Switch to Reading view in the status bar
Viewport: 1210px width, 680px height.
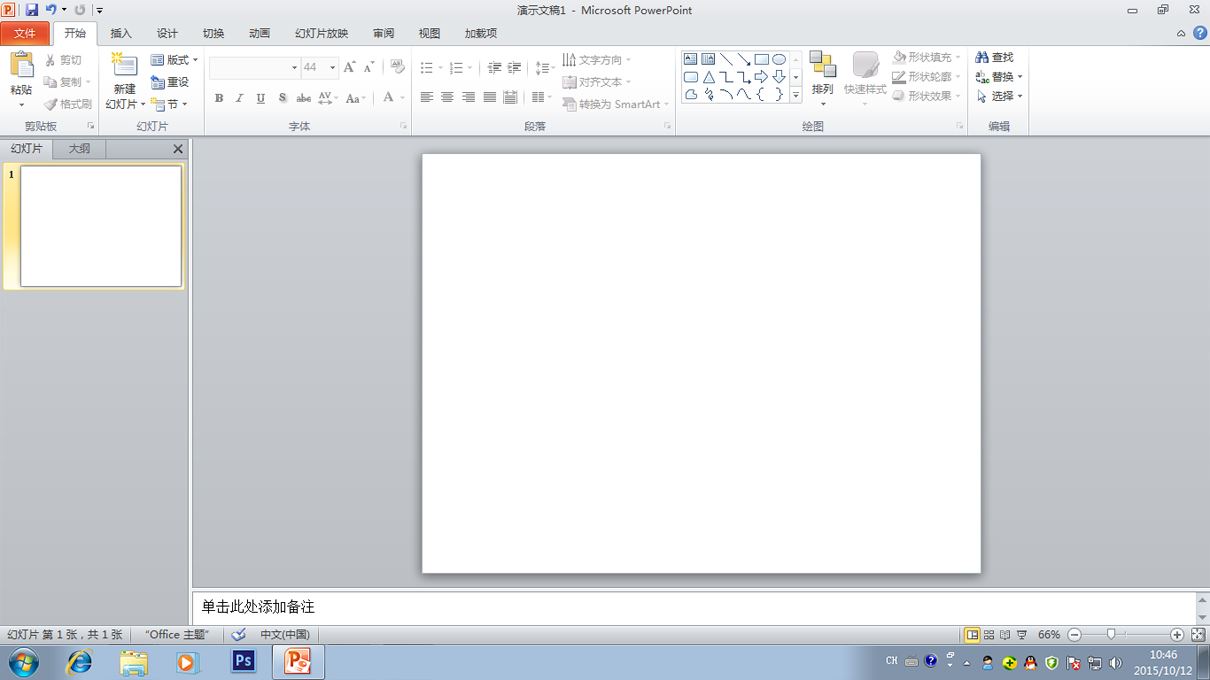[1005, 635]
